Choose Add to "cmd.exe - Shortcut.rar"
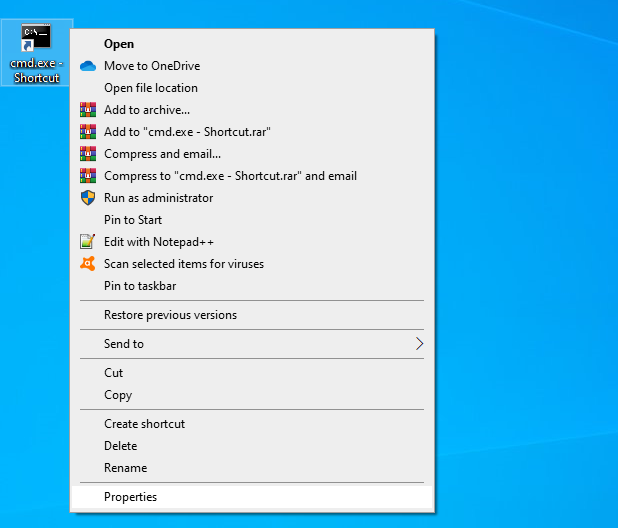619x528 pixels. 252,132
